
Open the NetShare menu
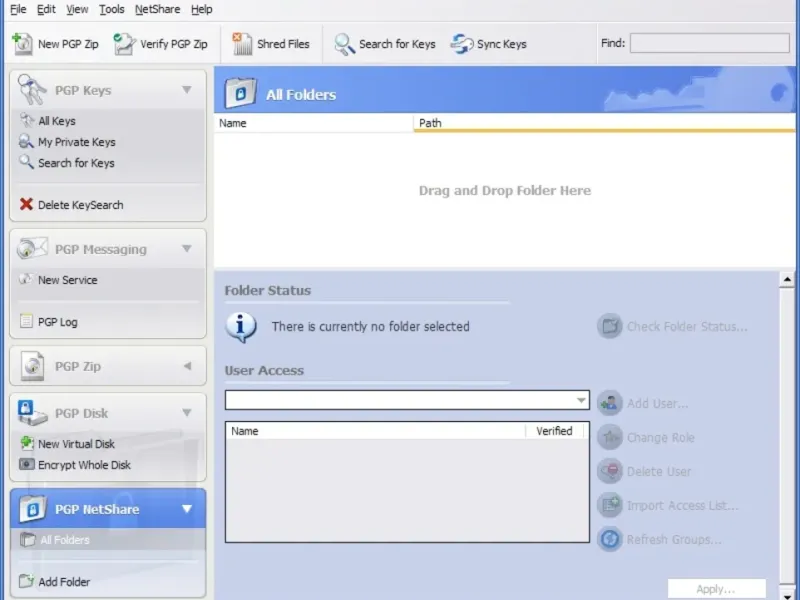(157, 9)
